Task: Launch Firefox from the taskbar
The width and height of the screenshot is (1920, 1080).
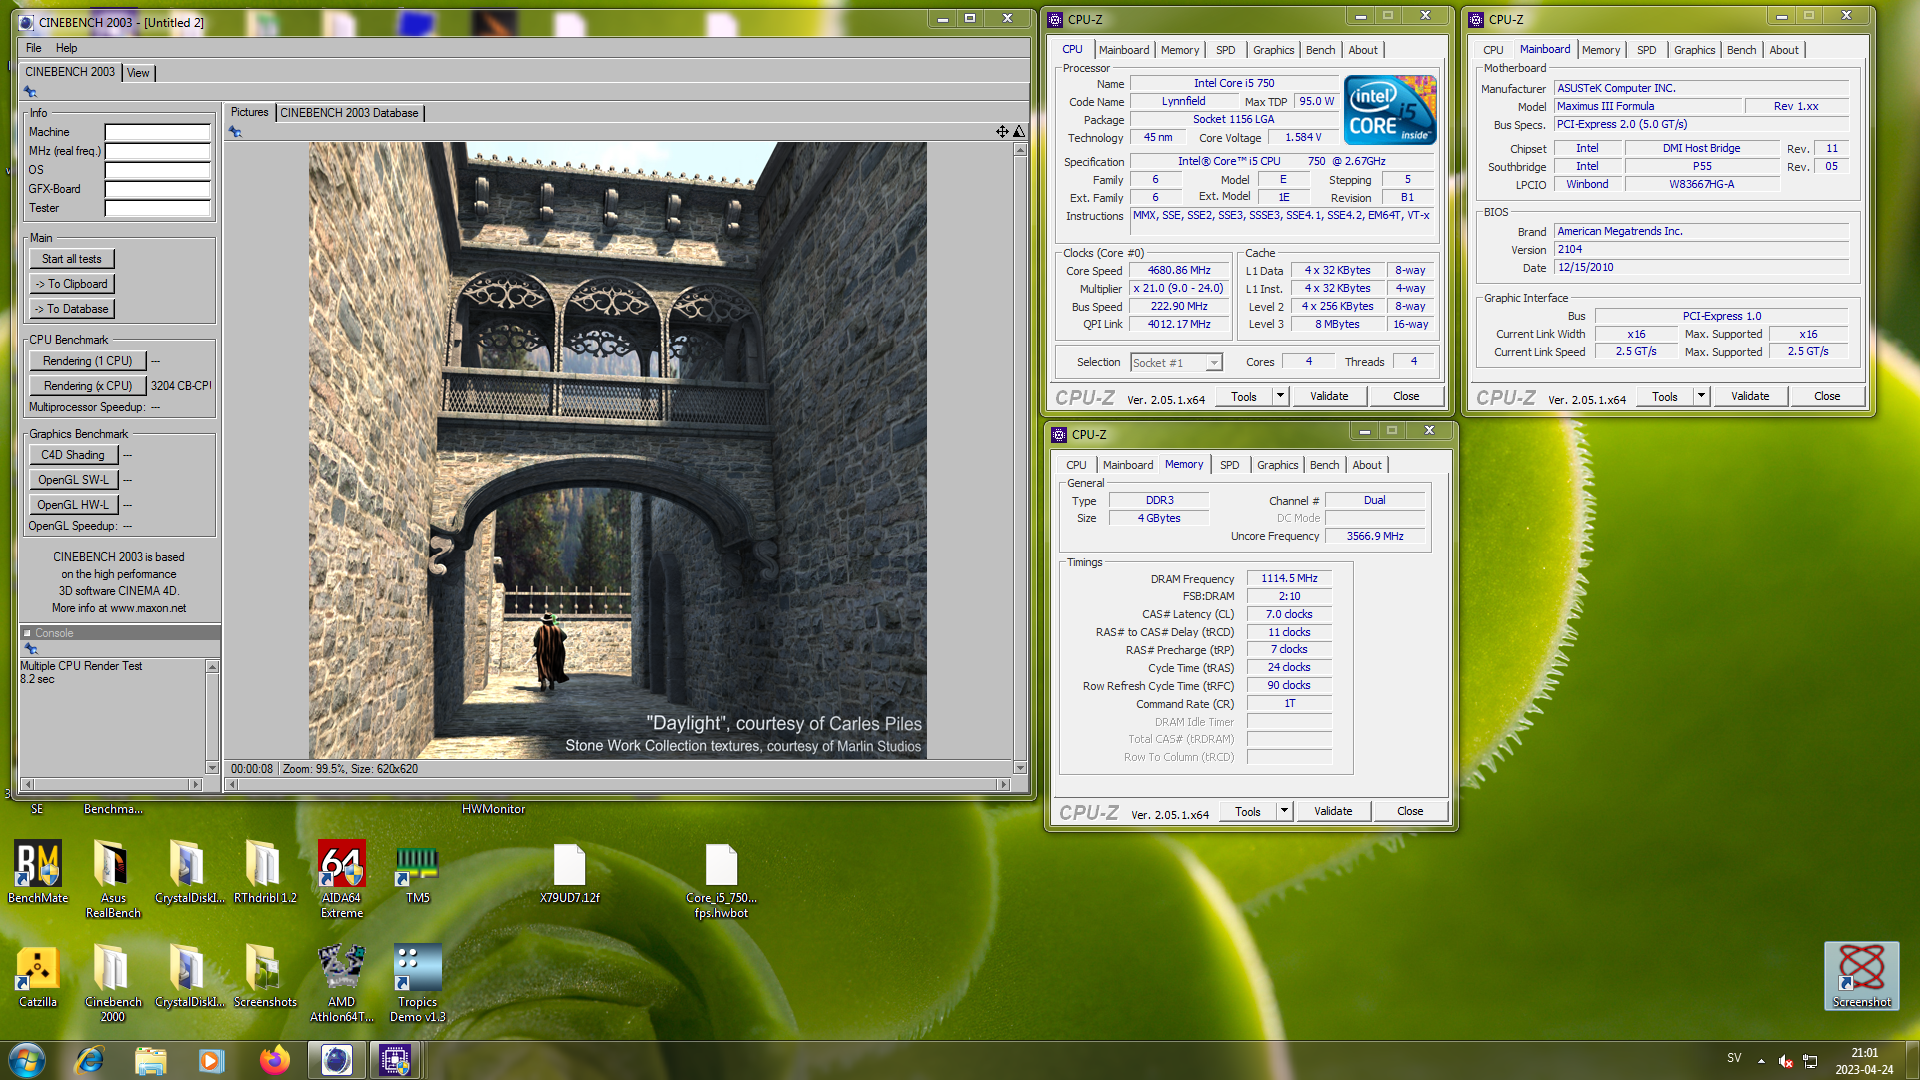Action: 274,1060
